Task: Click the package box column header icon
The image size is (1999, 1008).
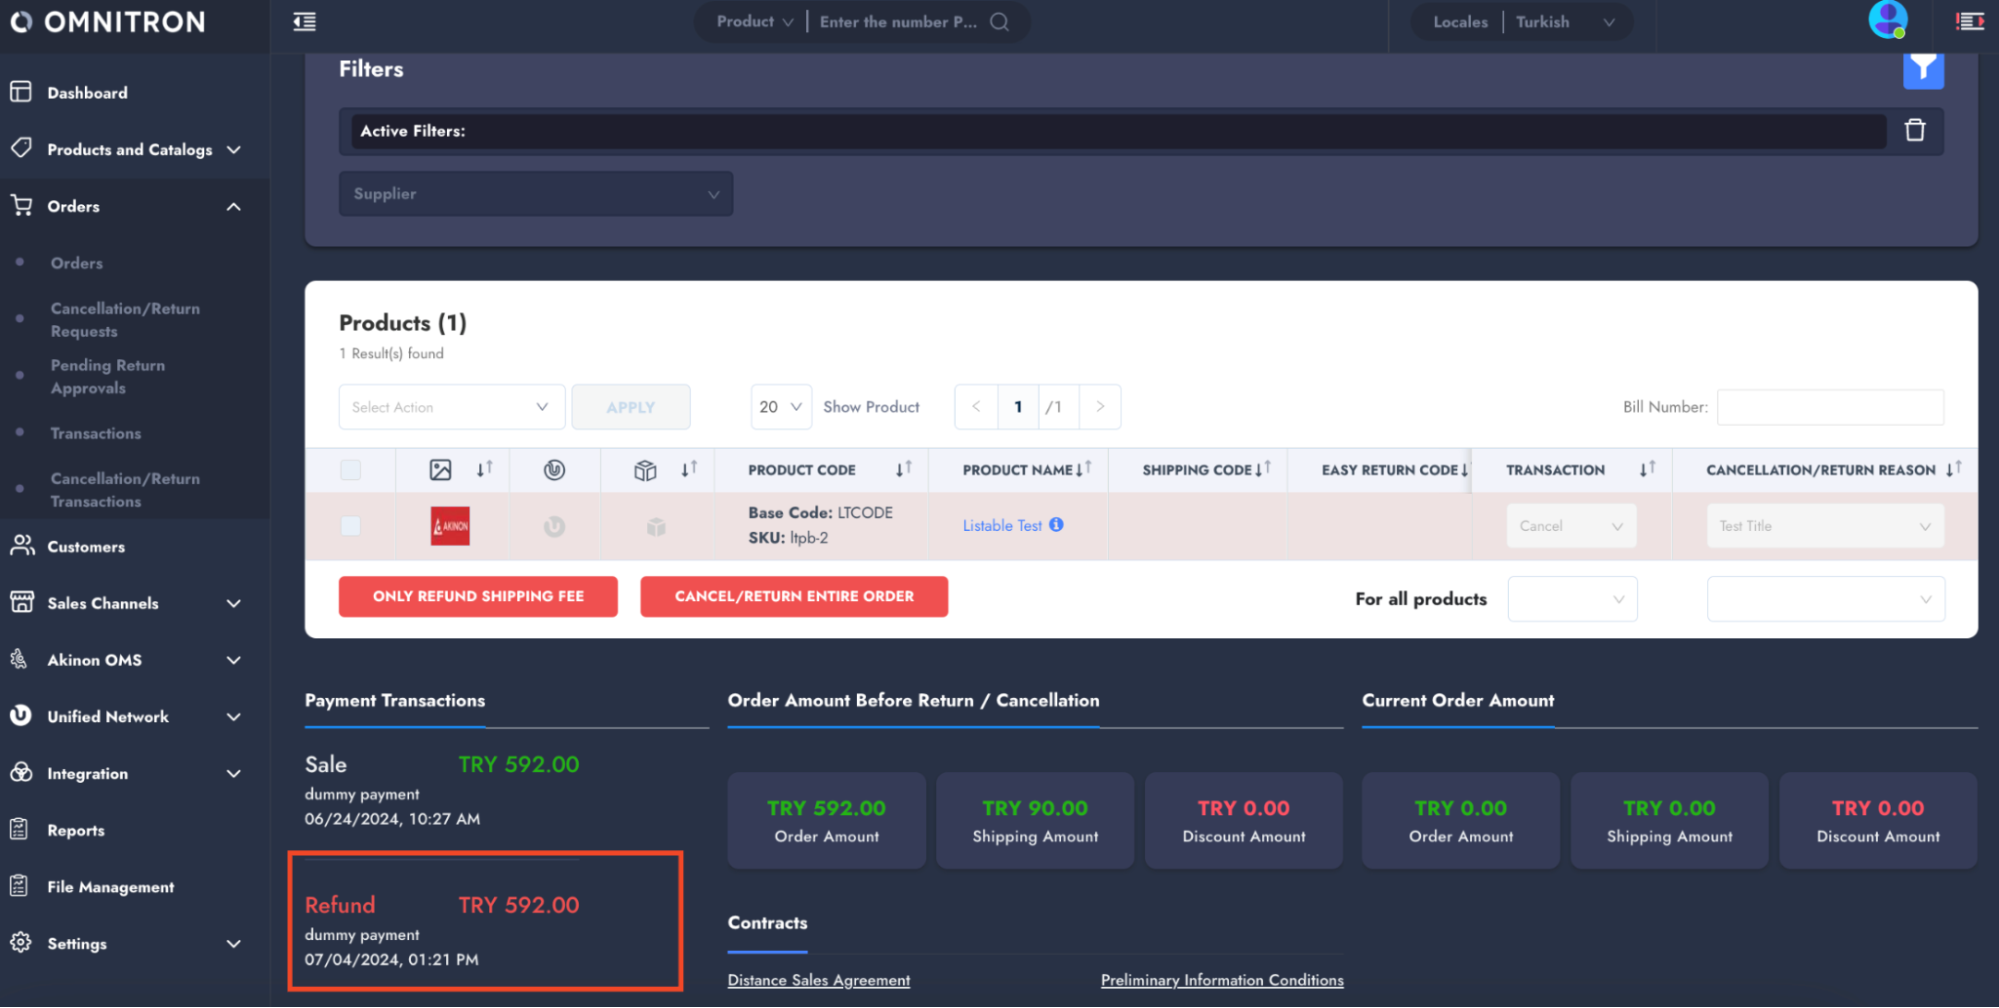Action: [645, 470]
